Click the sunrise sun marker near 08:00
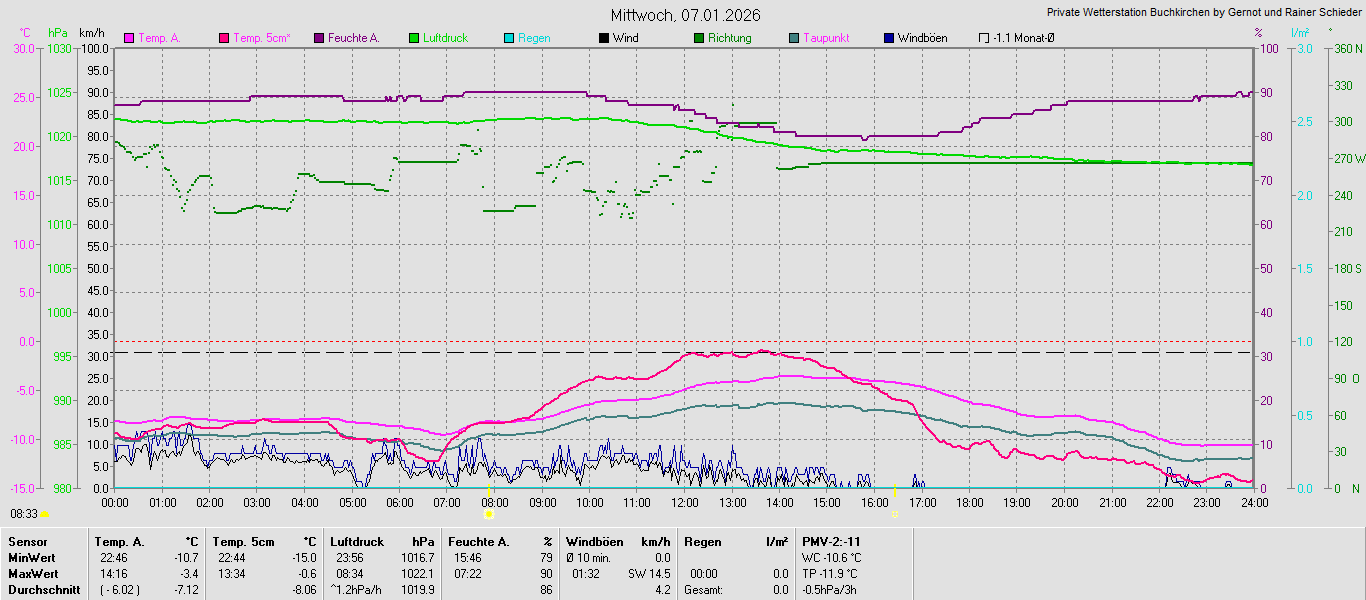The image size is (1366, 600). 488,514
